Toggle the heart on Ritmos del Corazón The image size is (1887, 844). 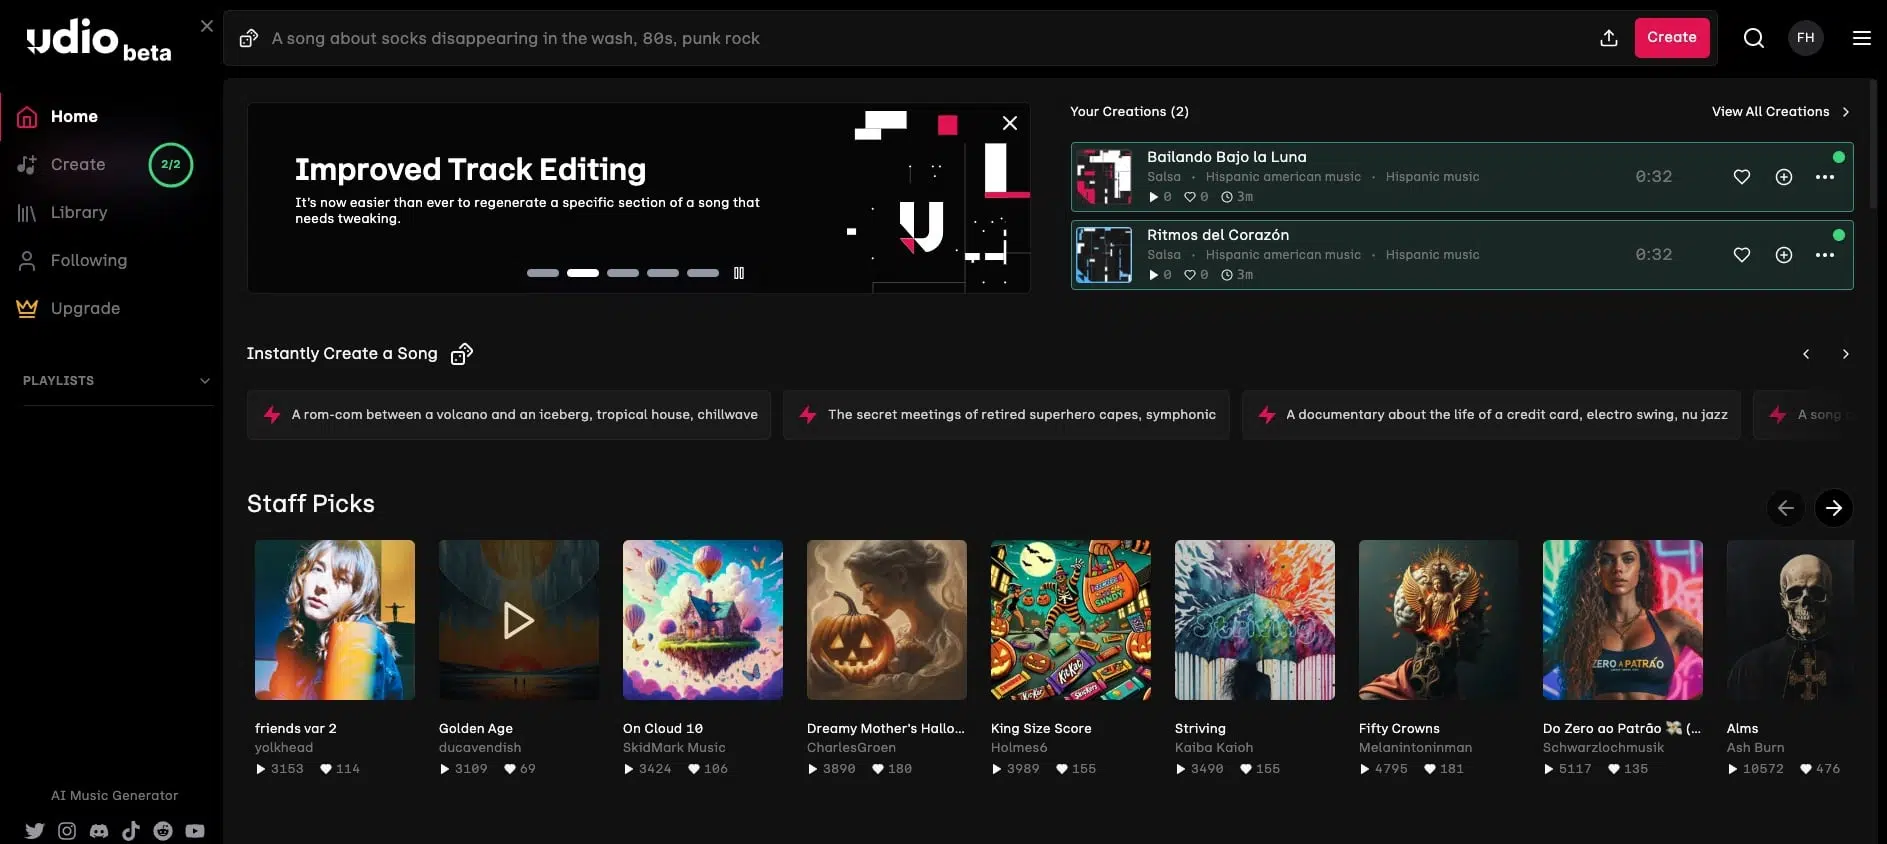(1741, 255)
